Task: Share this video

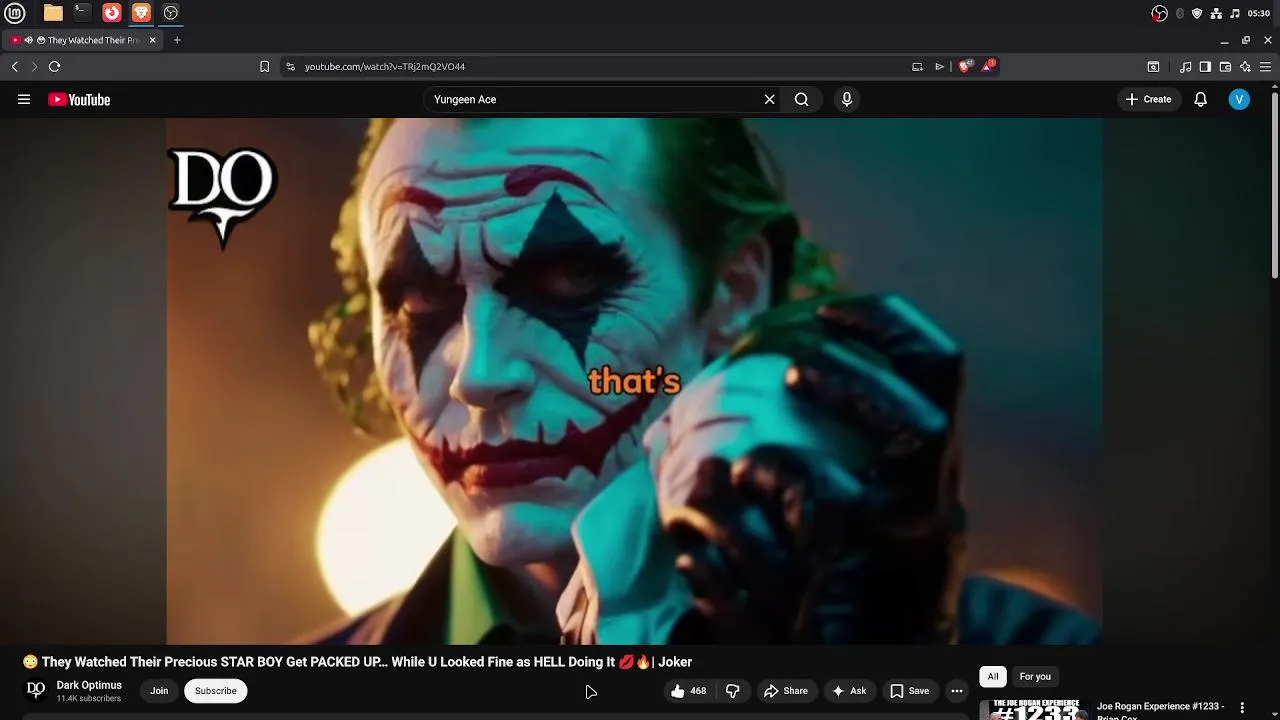Action: [786, 691]
